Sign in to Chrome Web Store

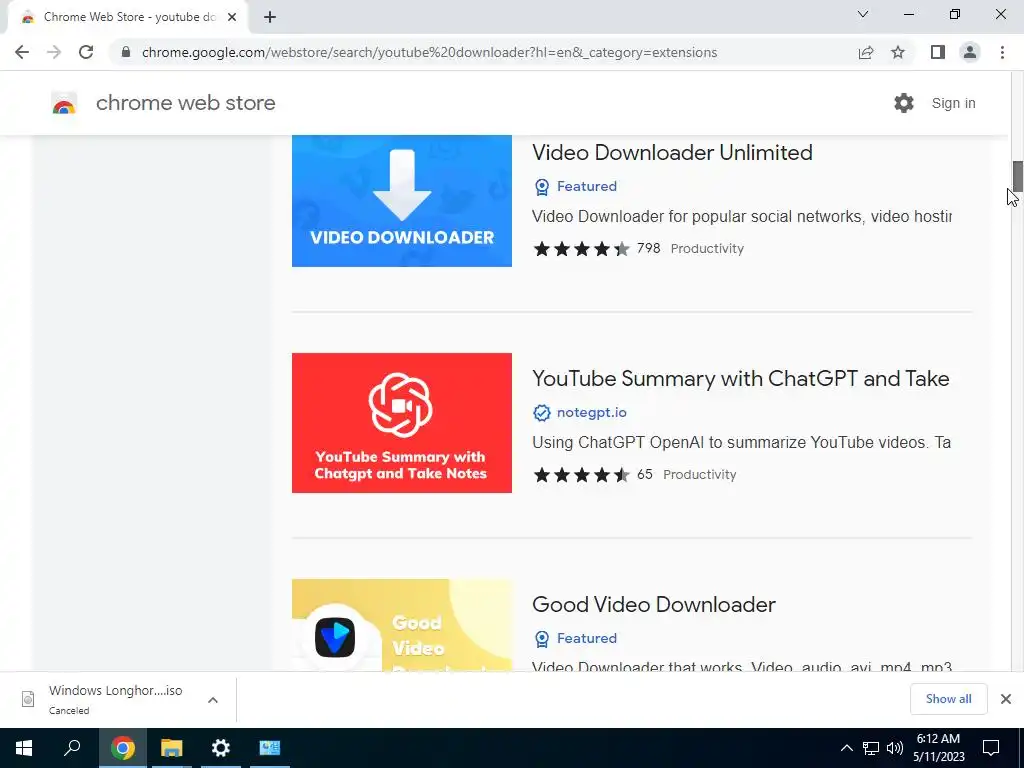953,103
